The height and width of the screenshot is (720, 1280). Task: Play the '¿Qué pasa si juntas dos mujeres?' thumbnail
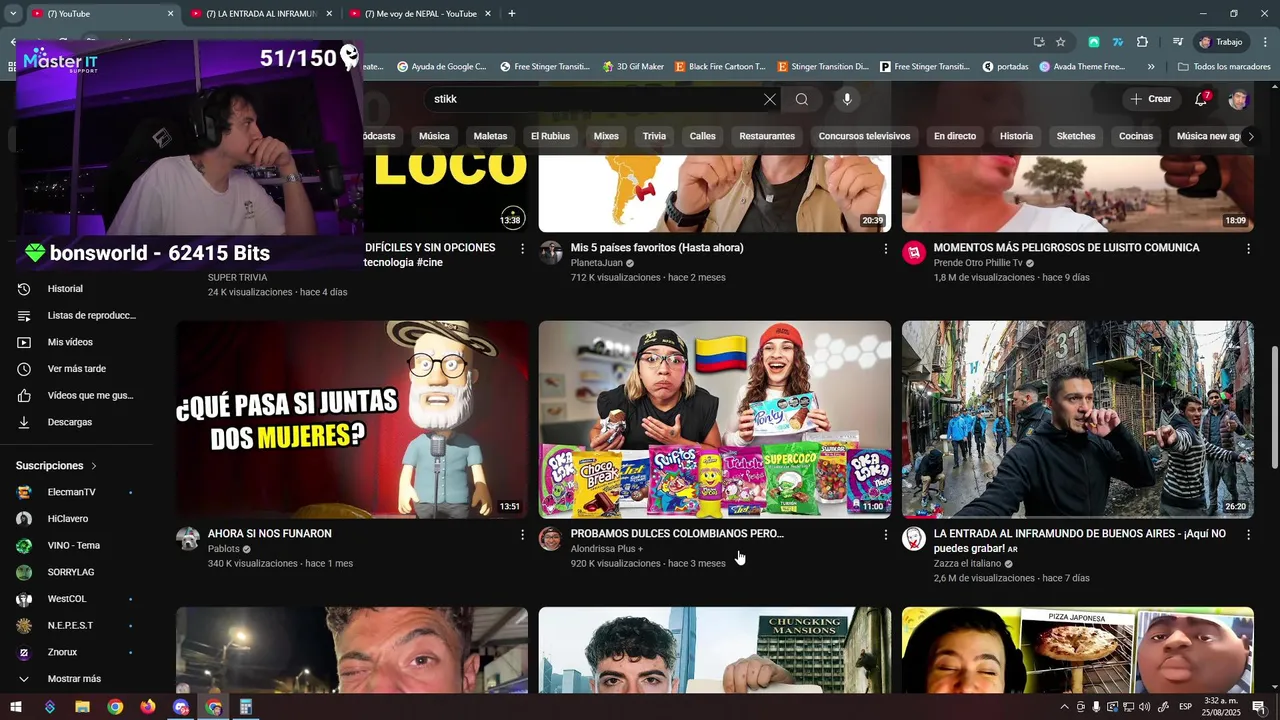pos(352,419)
